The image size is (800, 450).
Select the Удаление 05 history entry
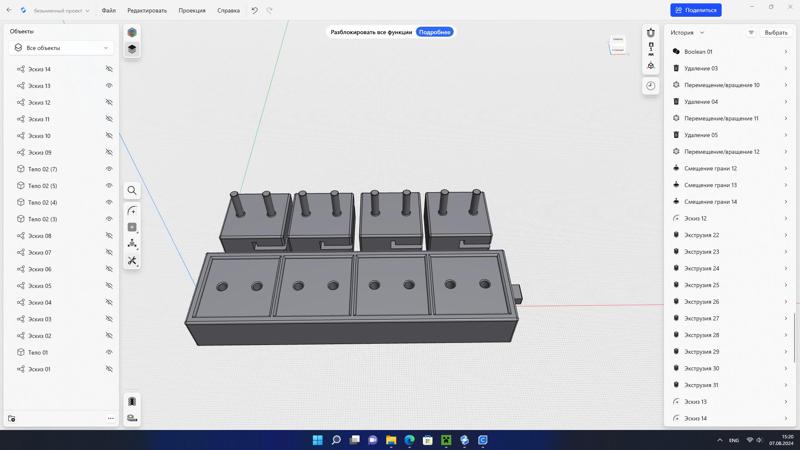[x=730, y=135]
